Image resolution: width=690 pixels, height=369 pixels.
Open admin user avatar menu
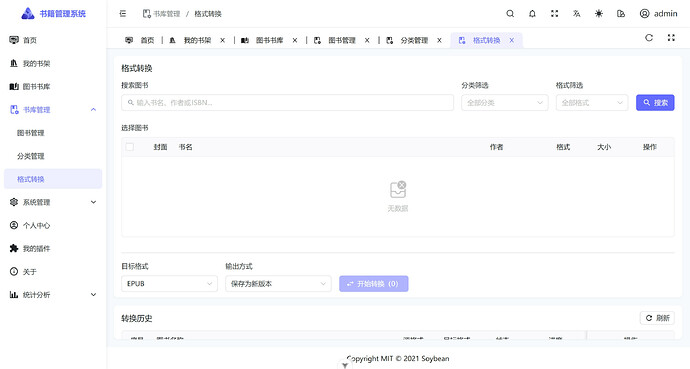click(658, 14)
